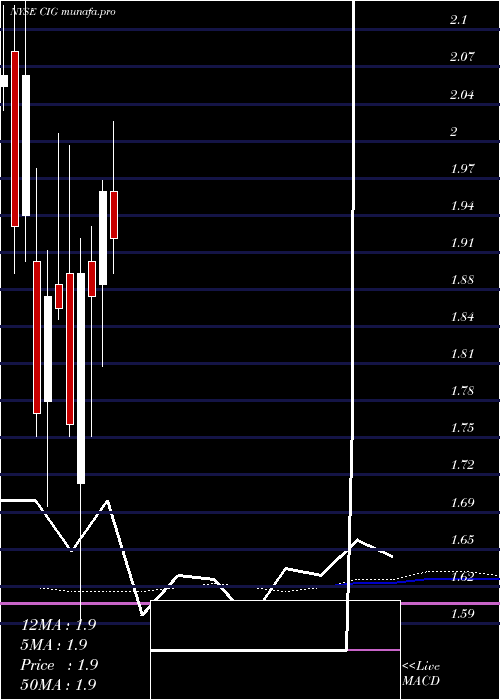
Task: Click the 1.97 price axis label
Action: tap(462, 169)
